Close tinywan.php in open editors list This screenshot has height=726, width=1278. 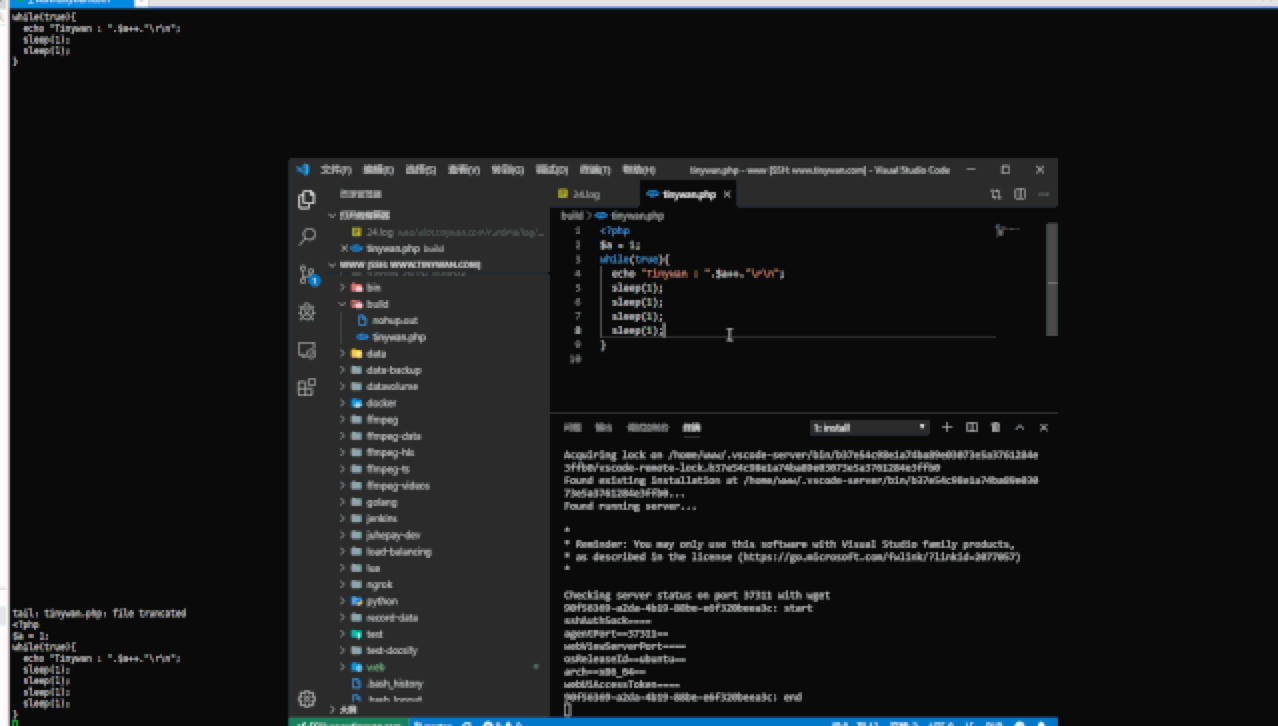345,248
